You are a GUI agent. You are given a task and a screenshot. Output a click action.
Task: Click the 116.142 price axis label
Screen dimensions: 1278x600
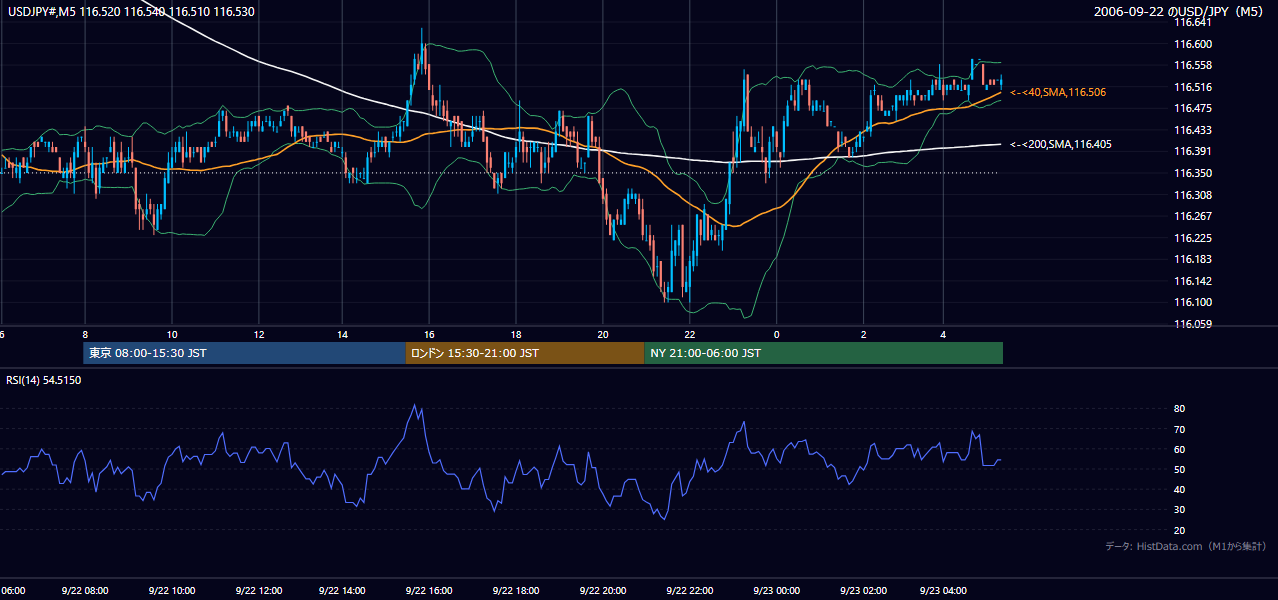tap(1194, 281)
